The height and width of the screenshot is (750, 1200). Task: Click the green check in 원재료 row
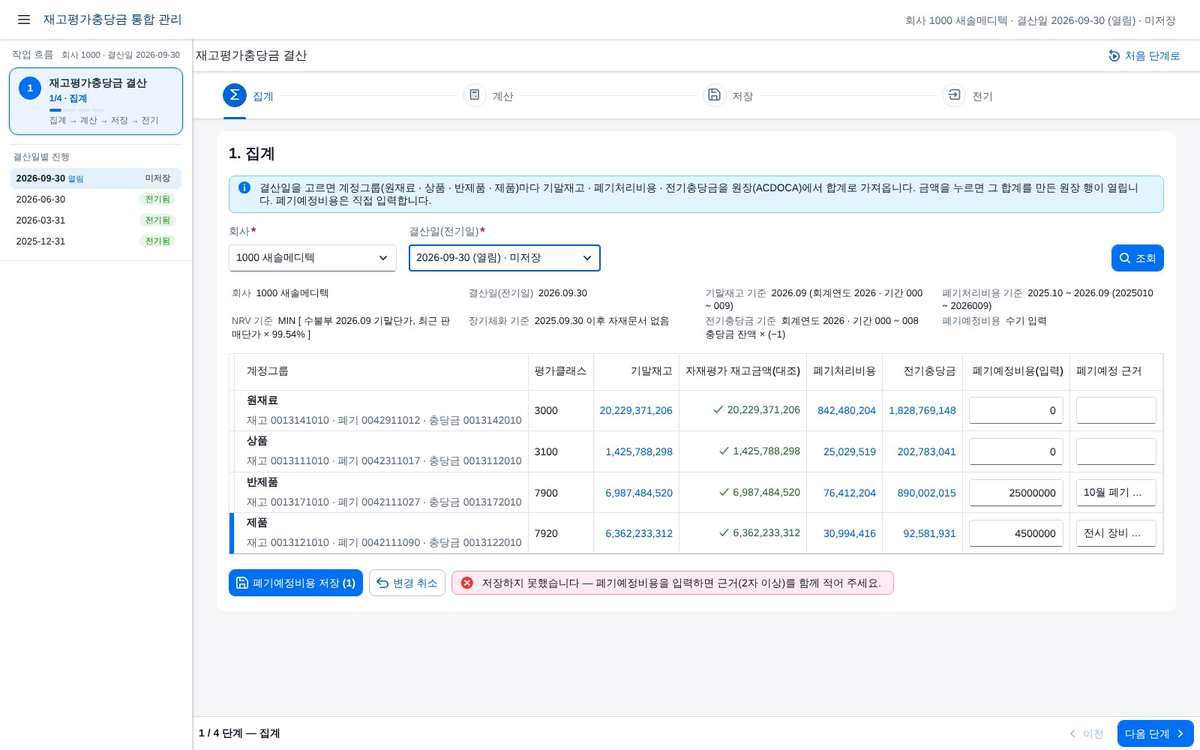[717, 410]
